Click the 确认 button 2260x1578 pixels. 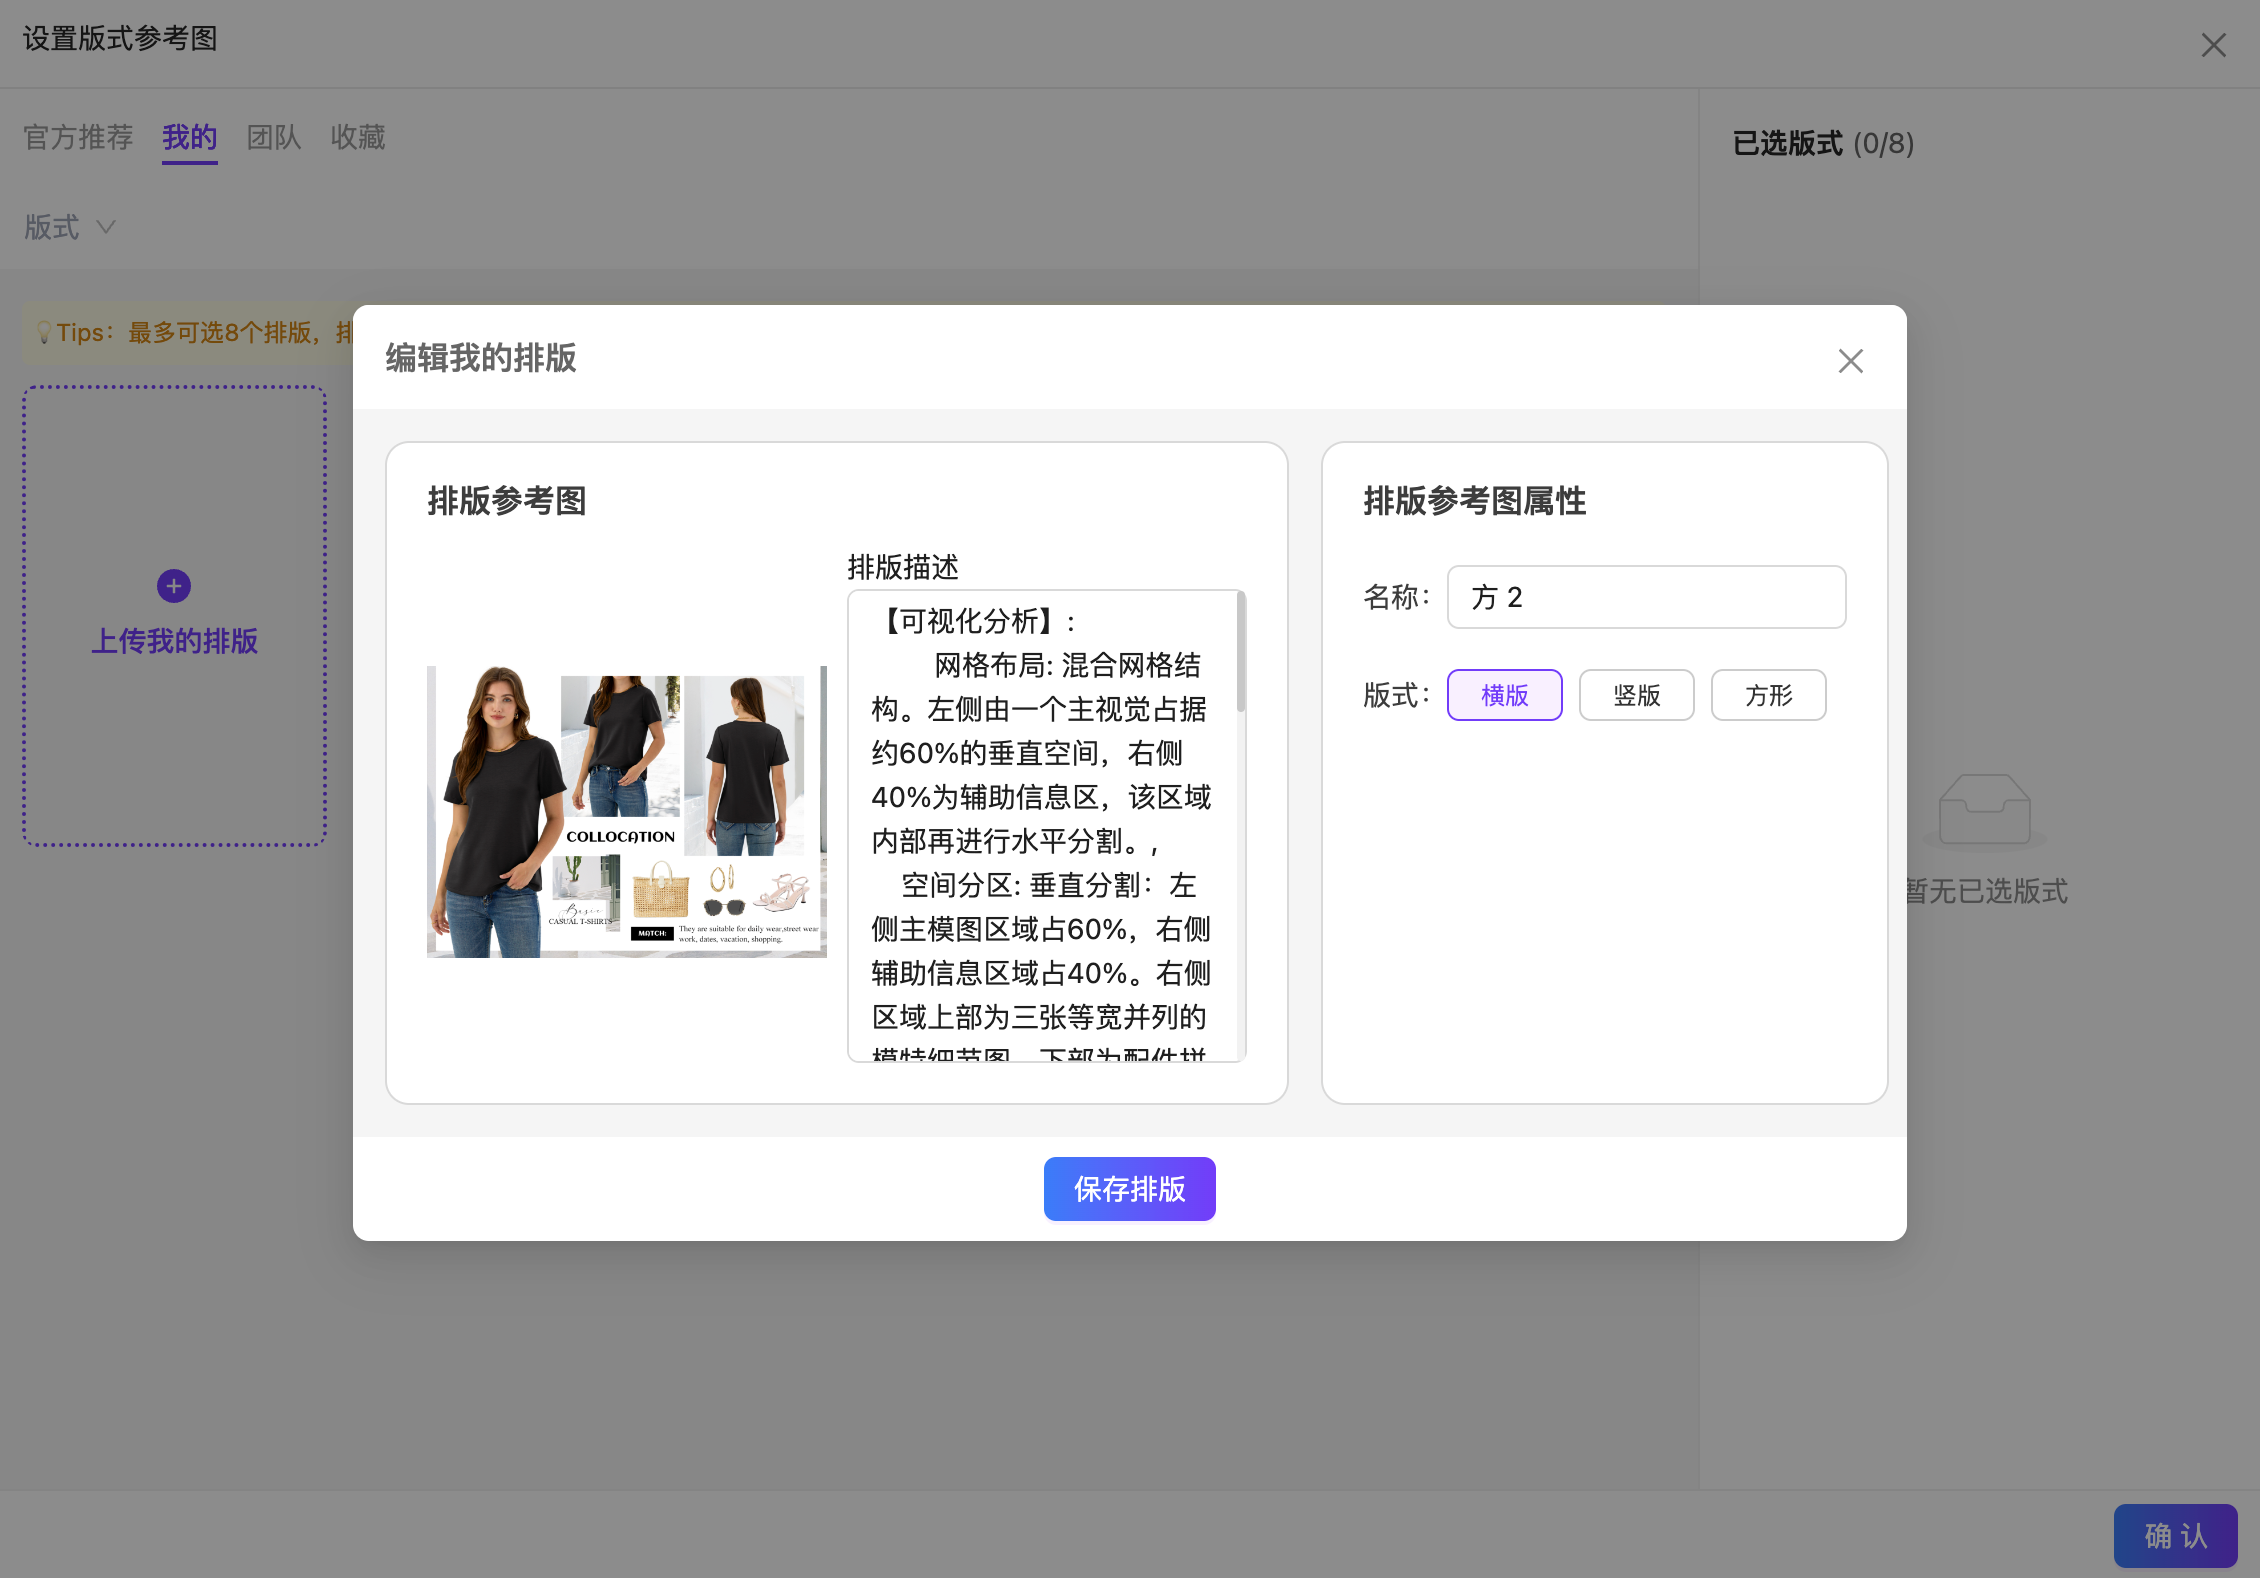pyautogui.click(x=2175, y=1535)
